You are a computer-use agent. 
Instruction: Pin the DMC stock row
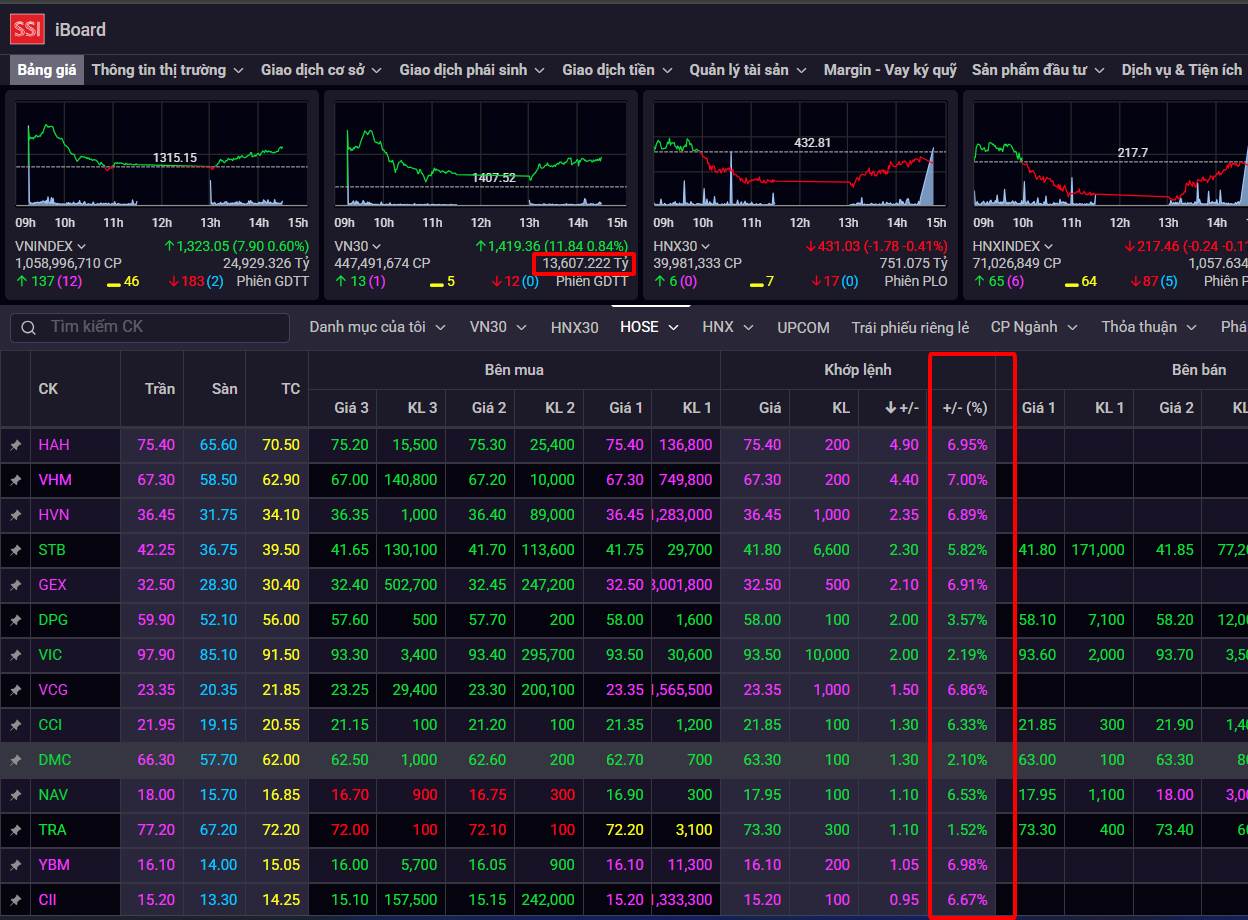tap(15, 760)
